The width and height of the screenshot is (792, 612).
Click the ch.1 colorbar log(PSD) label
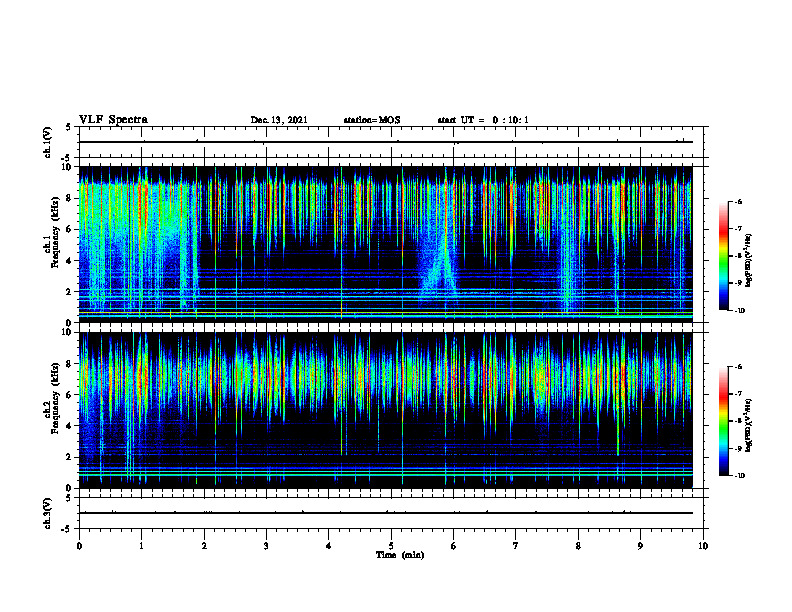point(749,261)
